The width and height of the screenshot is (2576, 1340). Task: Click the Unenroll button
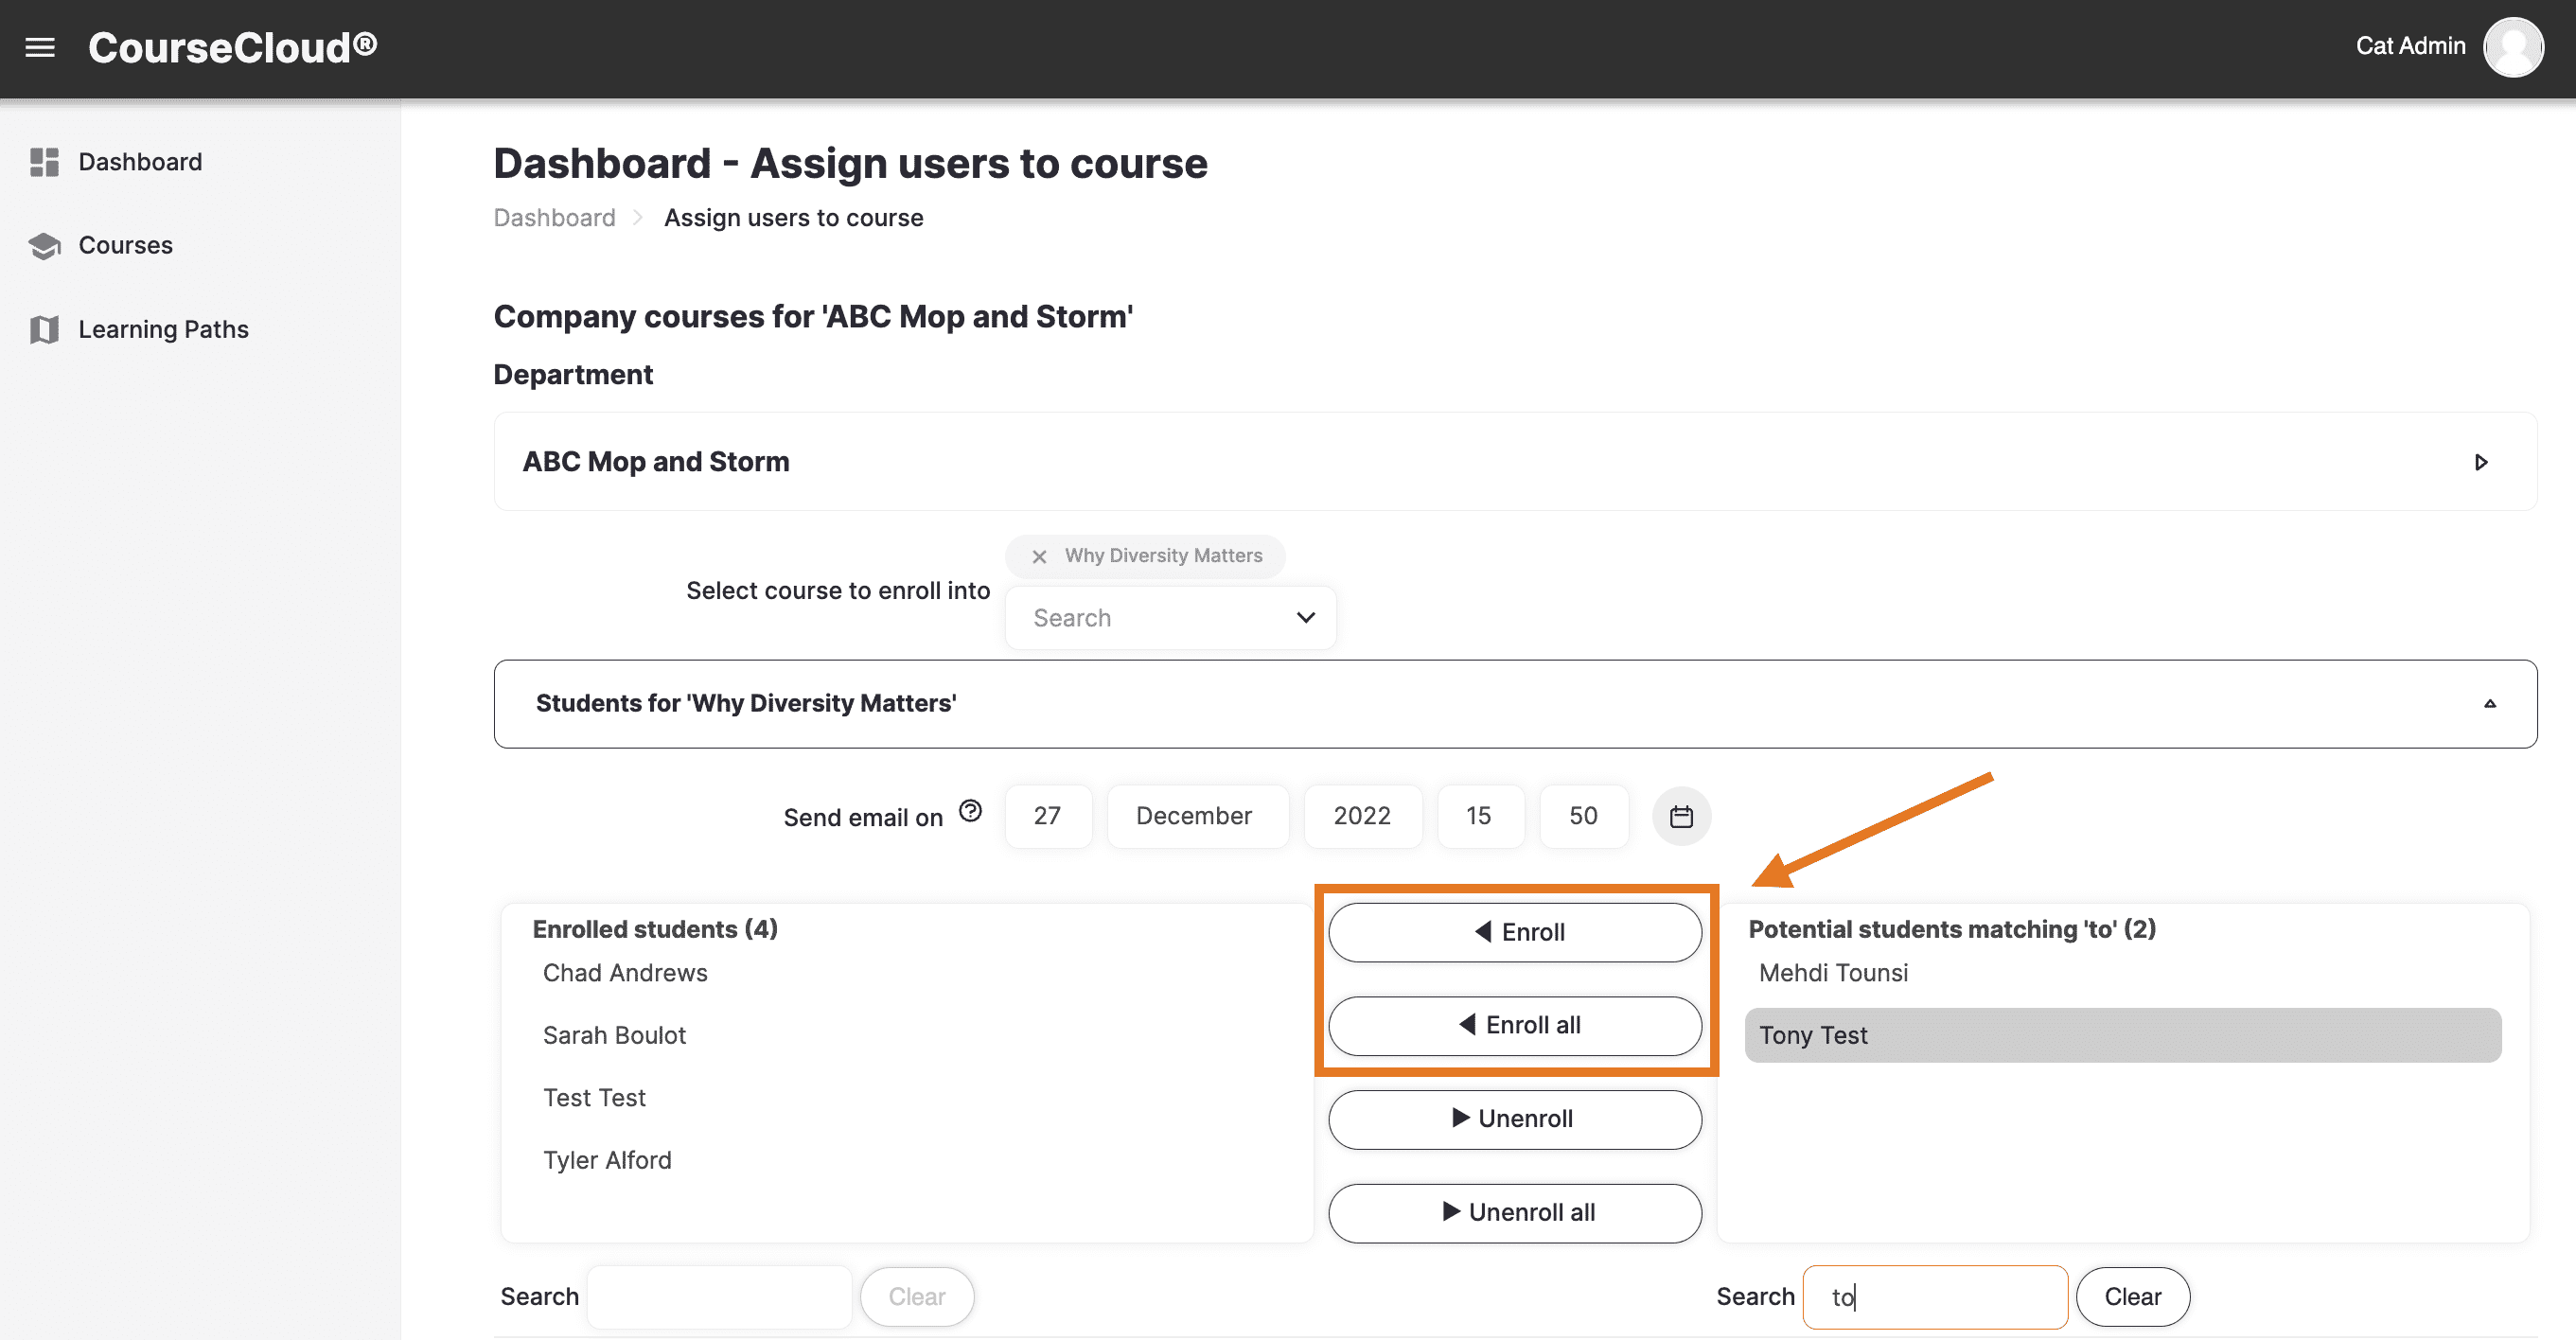[x=1514, y=1119]
